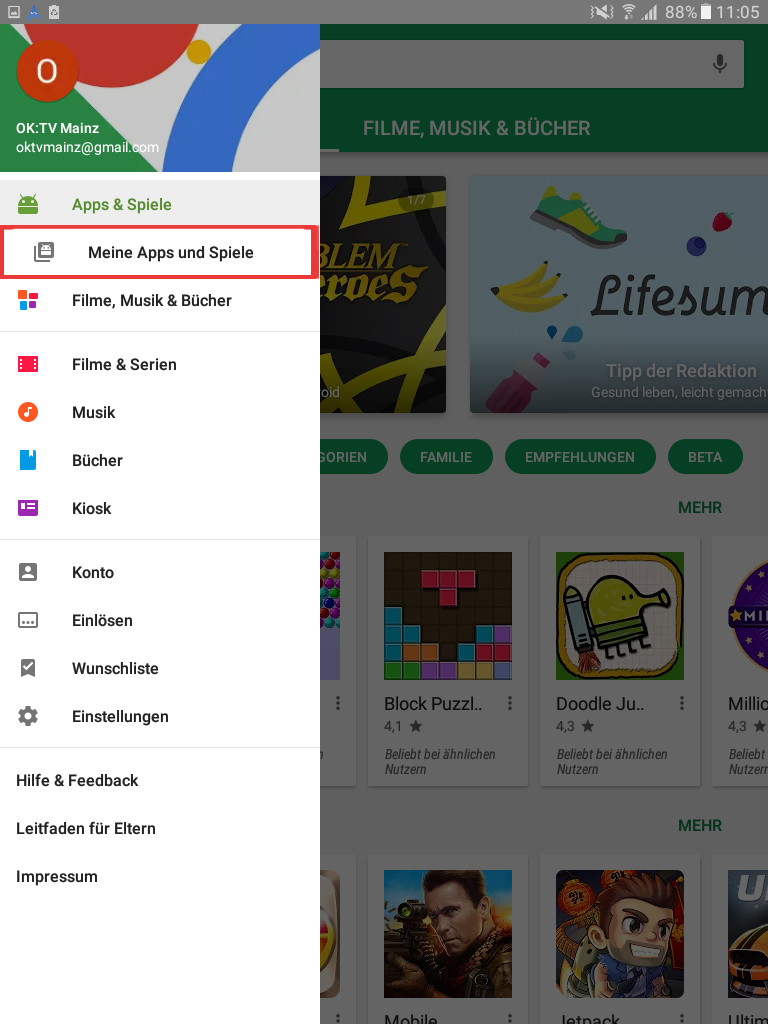The height and width of the screenshot is (1024, 768).
Task: Tap the battery status indicator
Action: click(705, 12)
